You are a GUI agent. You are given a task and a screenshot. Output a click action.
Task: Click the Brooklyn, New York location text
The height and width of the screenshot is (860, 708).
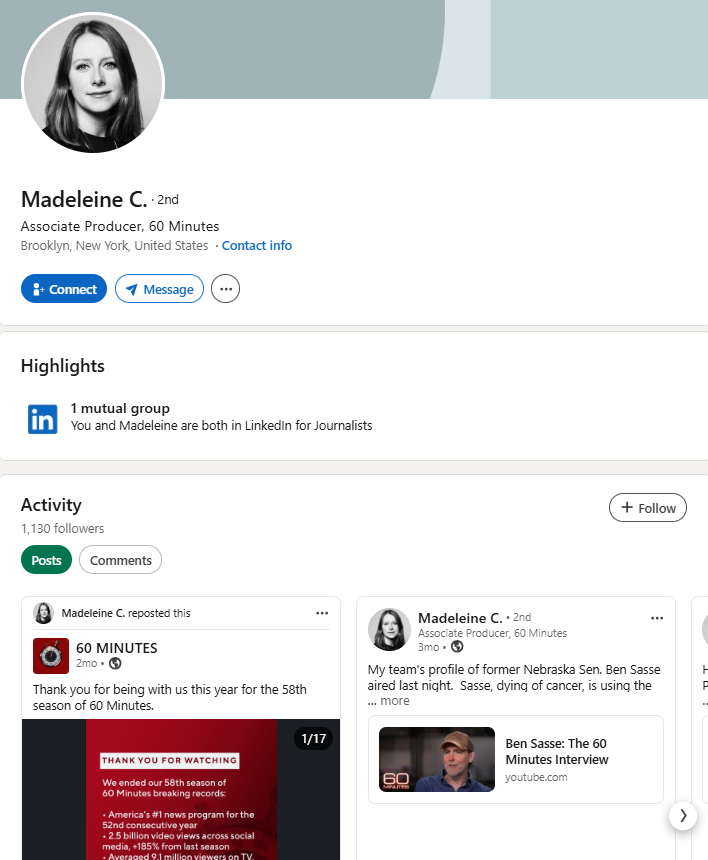point(115,245)
